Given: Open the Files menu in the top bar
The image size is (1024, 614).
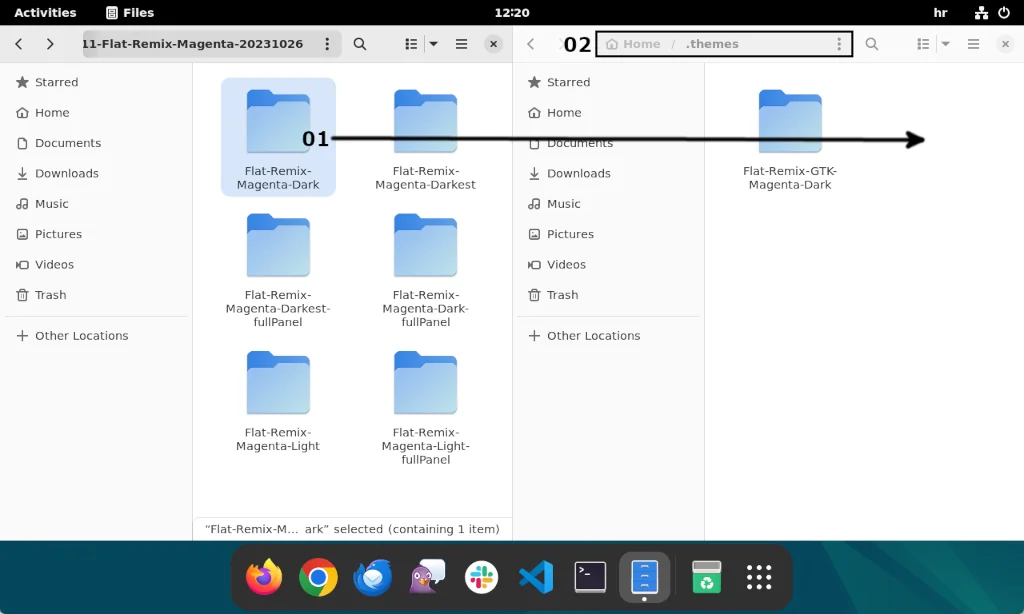Looking at the screenshot, I should tap(130, 12).
